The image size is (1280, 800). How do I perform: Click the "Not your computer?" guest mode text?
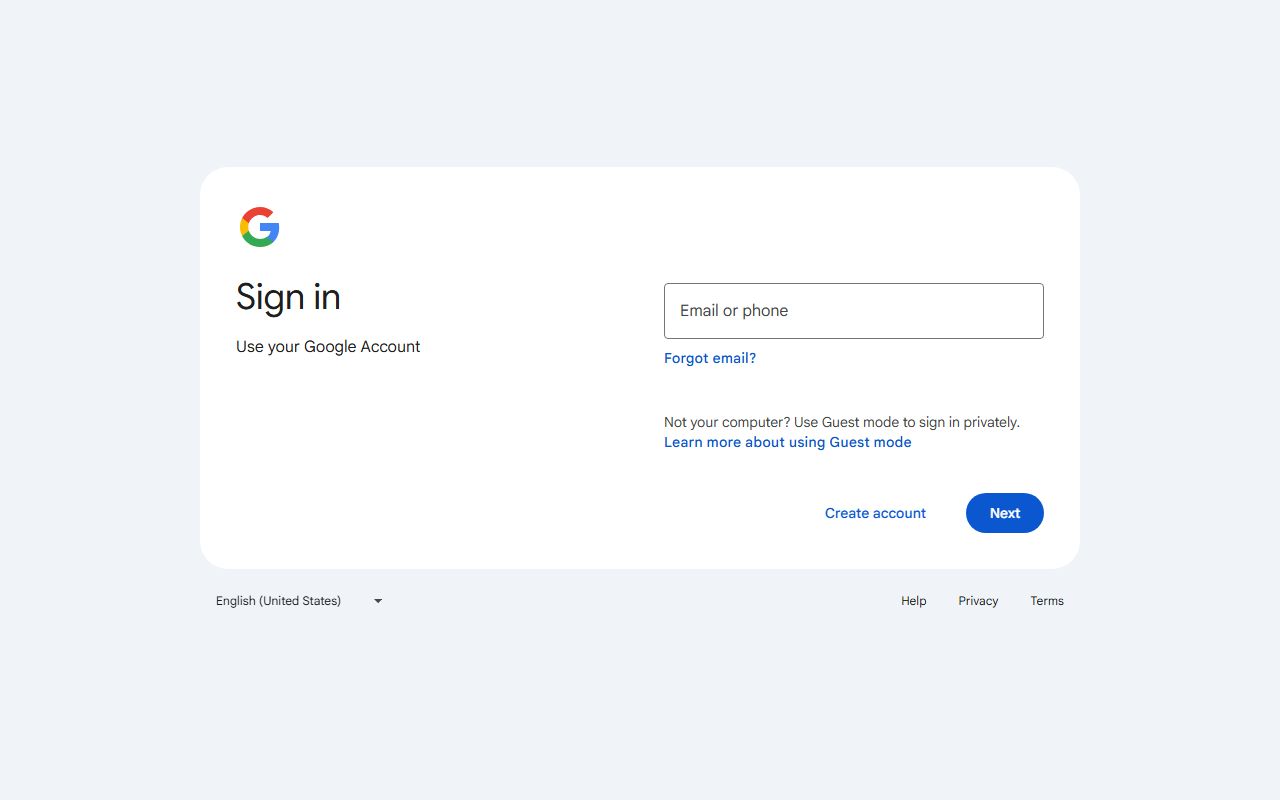[841, 422]
